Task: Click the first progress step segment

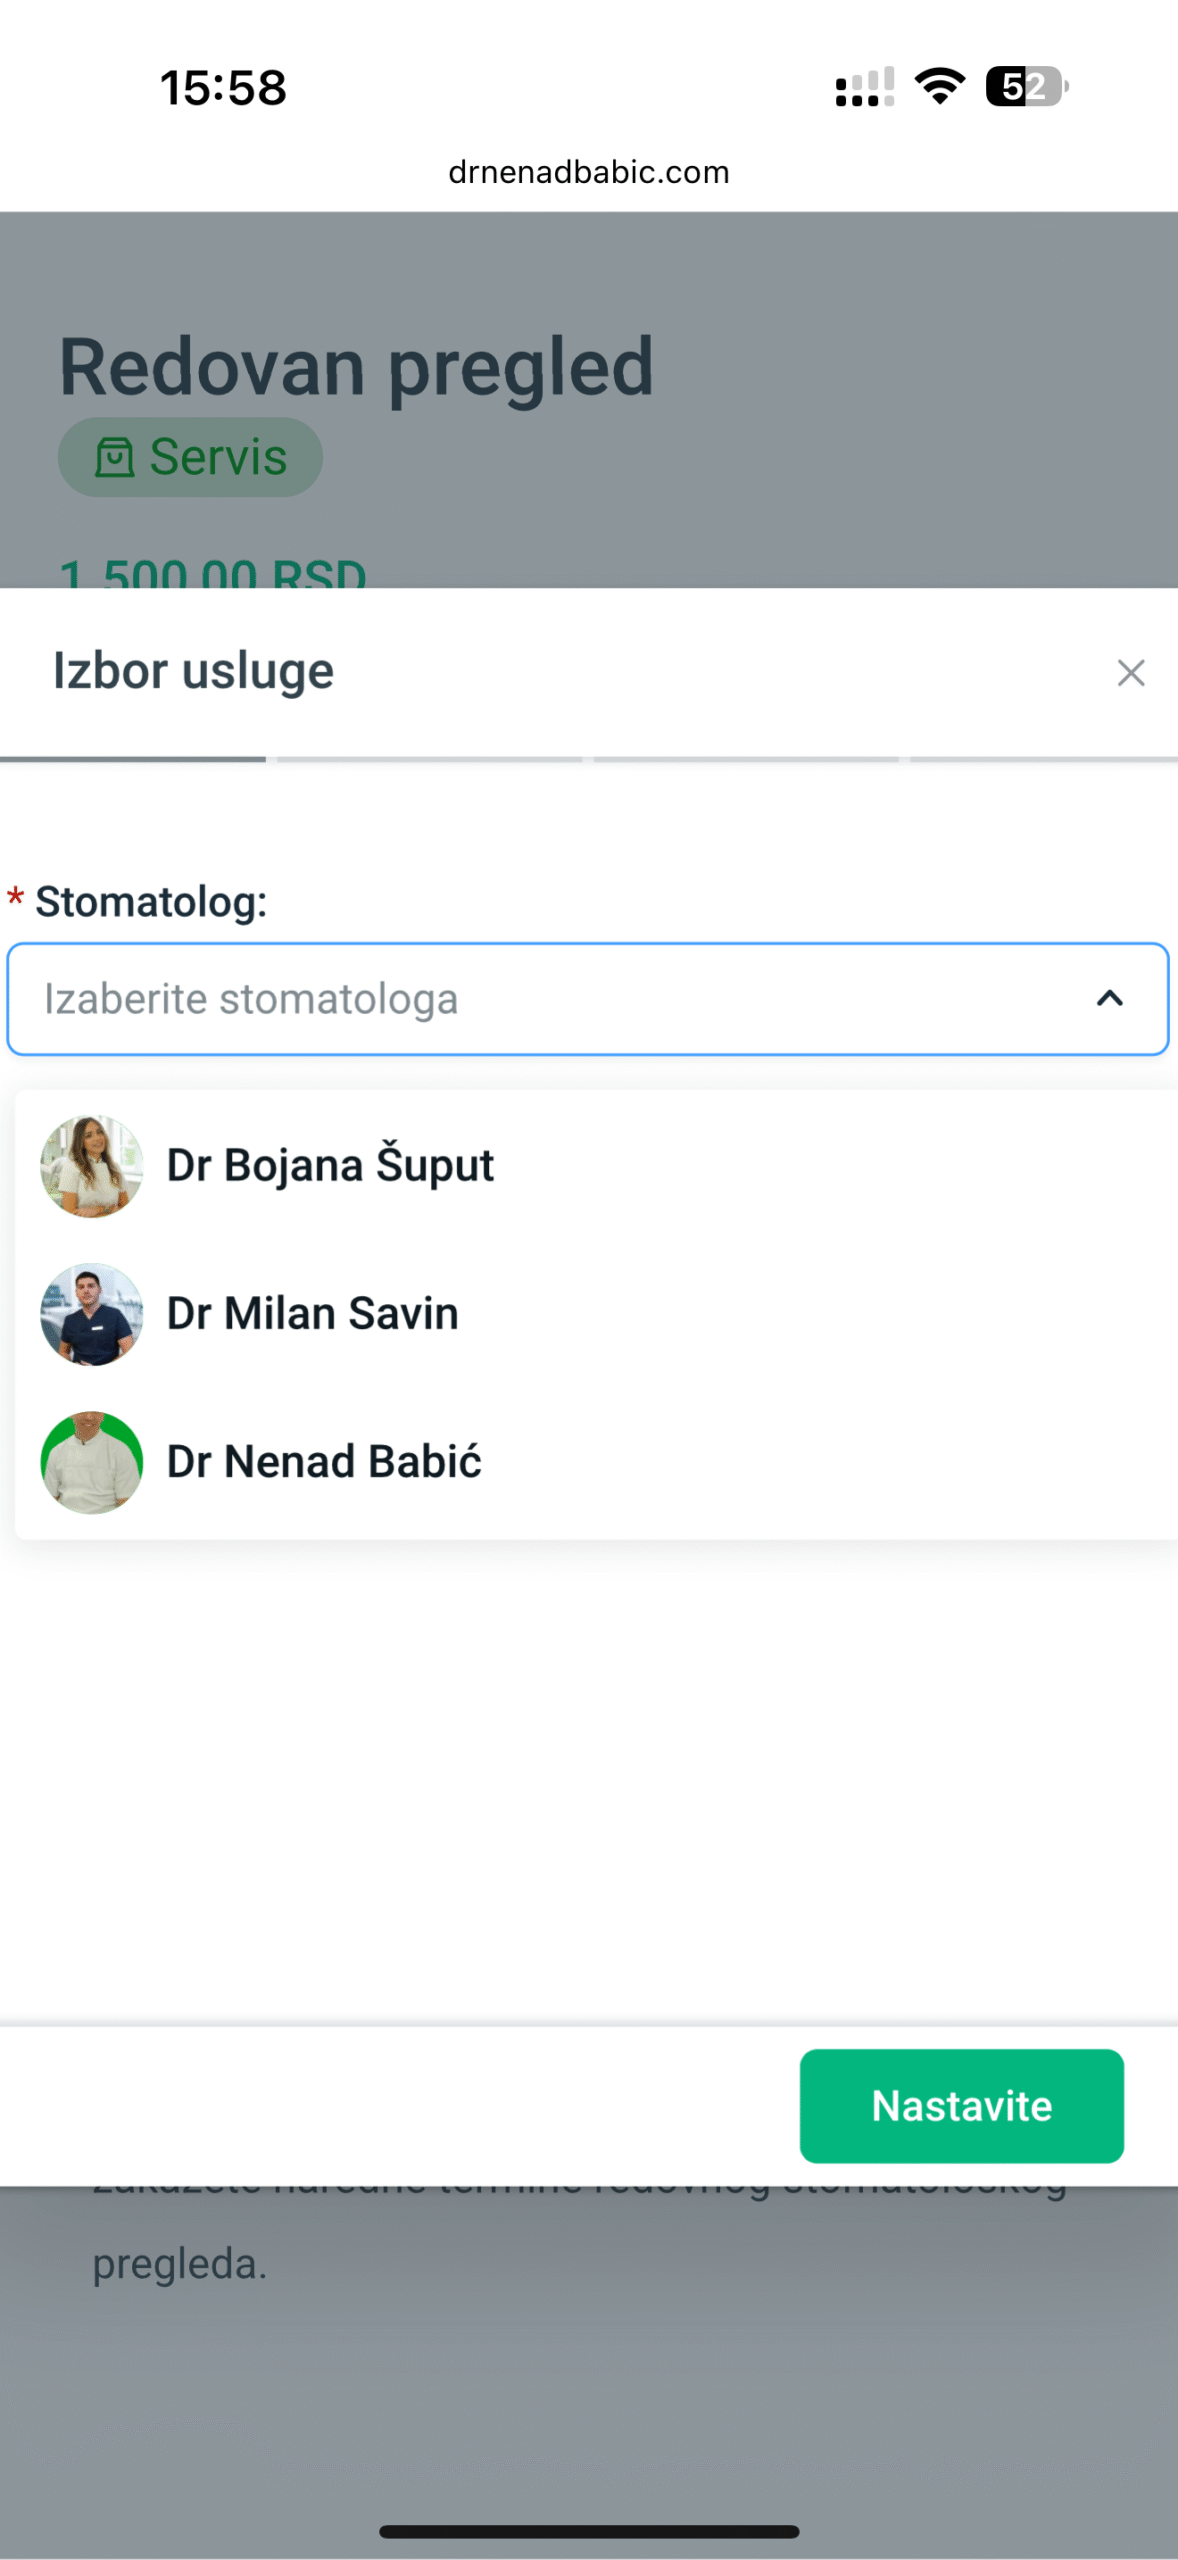Action: click(x=133, y=760)
